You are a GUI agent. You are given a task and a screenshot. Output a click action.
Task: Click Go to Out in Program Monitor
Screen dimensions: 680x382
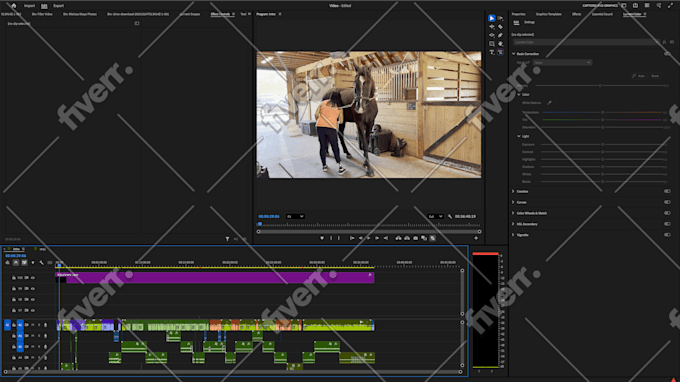pos(386,238)
